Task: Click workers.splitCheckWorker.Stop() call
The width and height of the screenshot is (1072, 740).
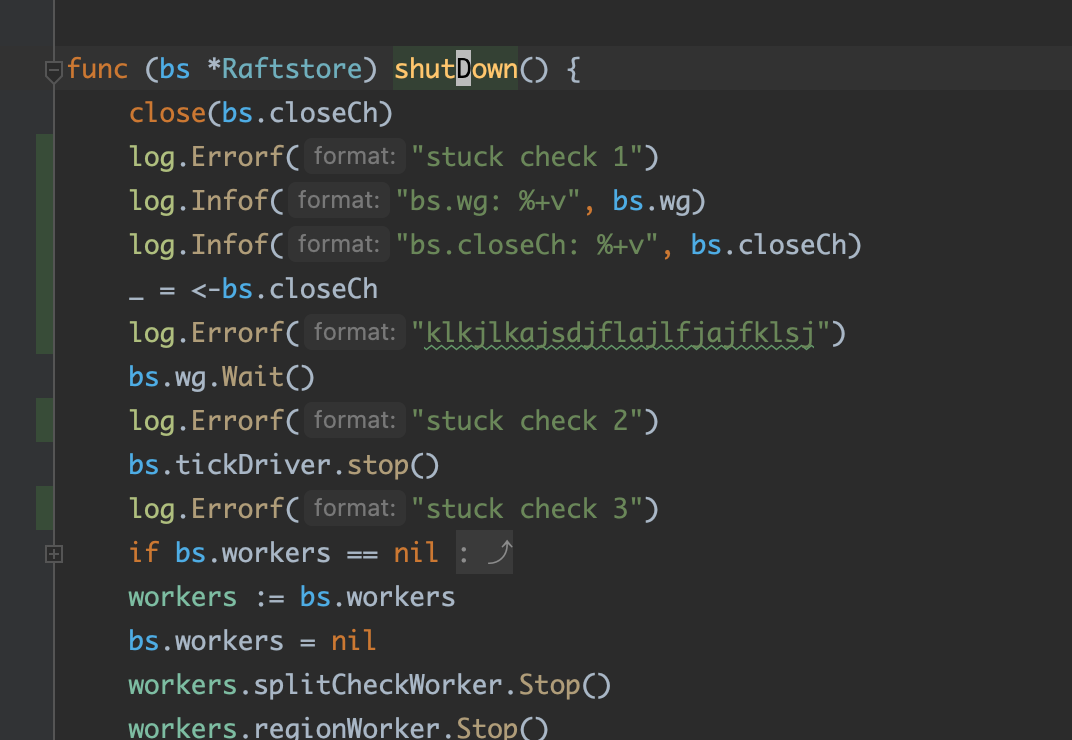Action: pos(370,685)
